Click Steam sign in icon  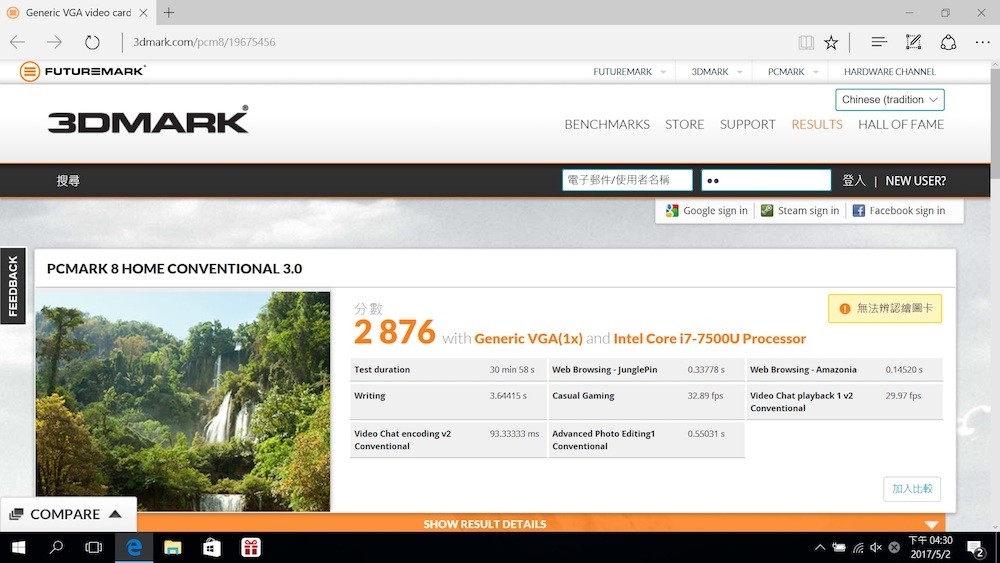click(x=767, y=210)
